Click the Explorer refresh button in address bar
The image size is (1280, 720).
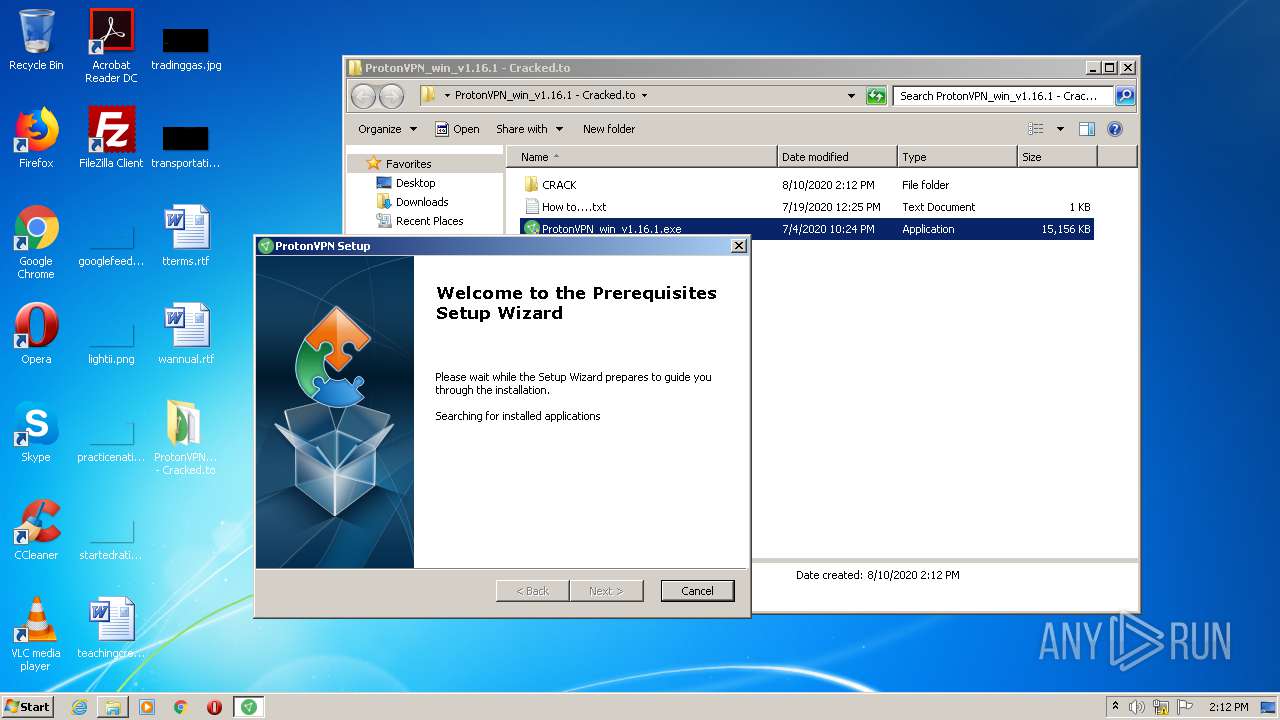[876, 96]
